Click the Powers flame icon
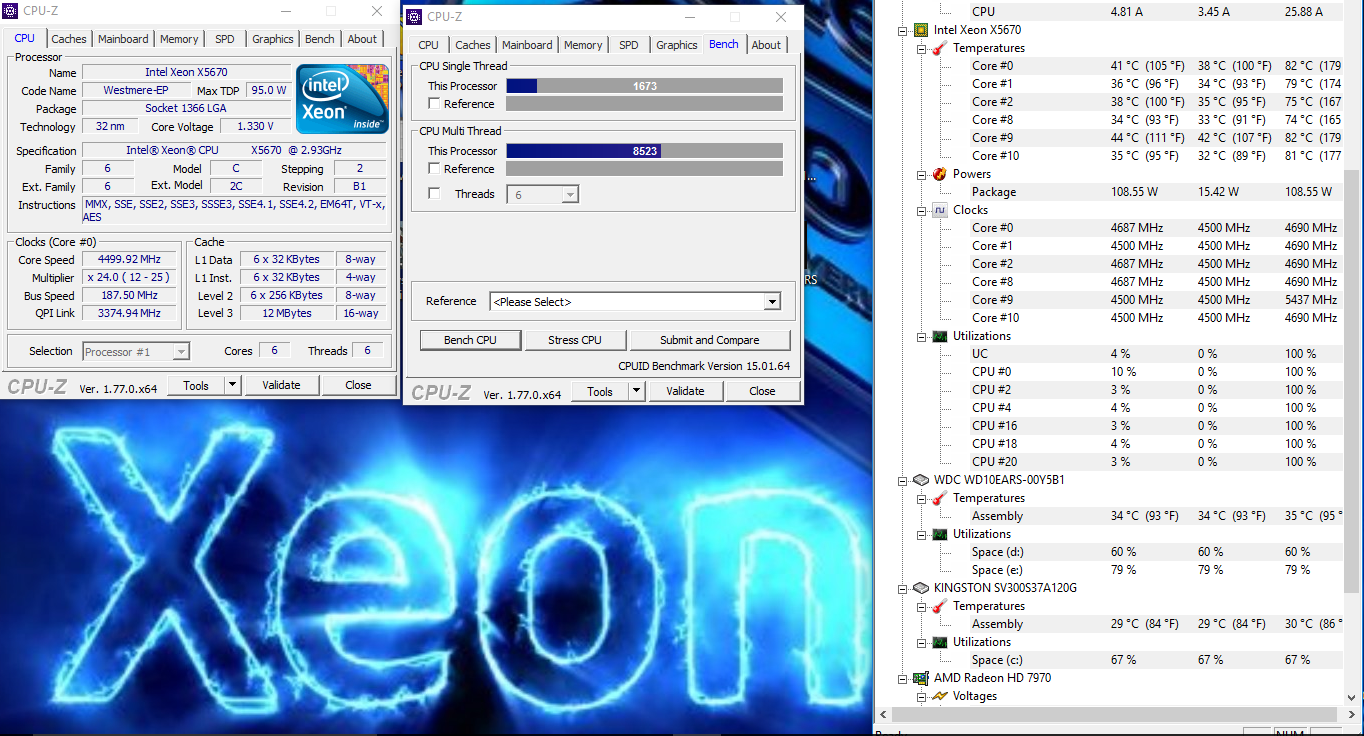This screenshot has width=1364, height=736. pos(939,174)
